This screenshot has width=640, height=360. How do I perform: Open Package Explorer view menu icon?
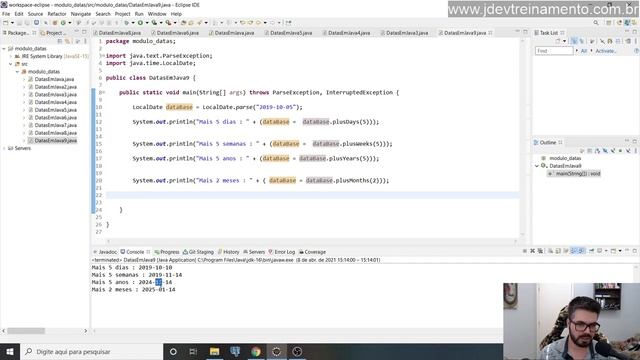point(86,41)
